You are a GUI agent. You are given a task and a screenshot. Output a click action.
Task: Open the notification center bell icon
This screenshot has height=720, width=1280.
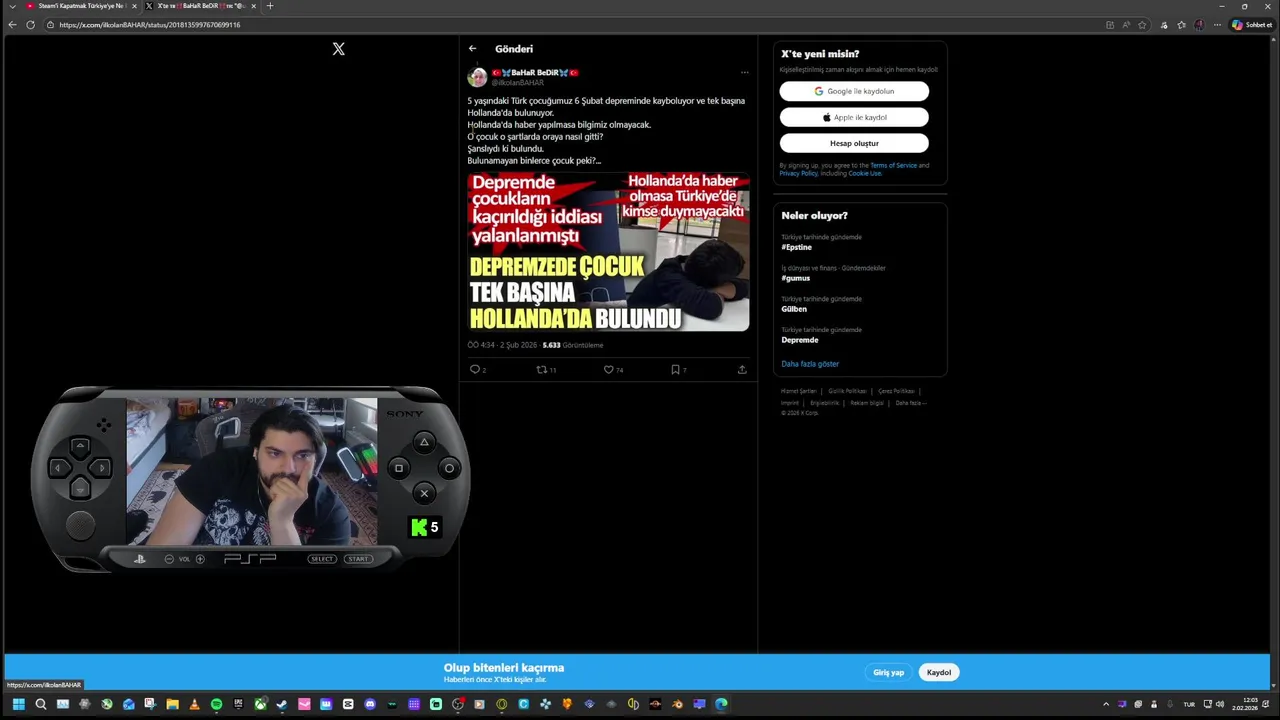[1267, 704]
